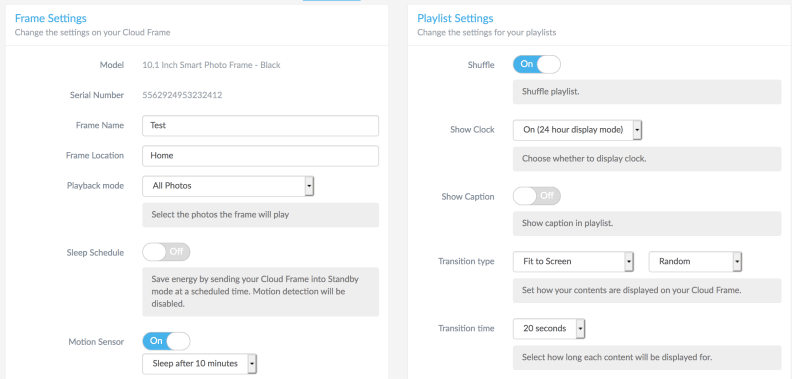792x379 pixels.
Task: Turn on the Show Caption switch
Action: 536,196
